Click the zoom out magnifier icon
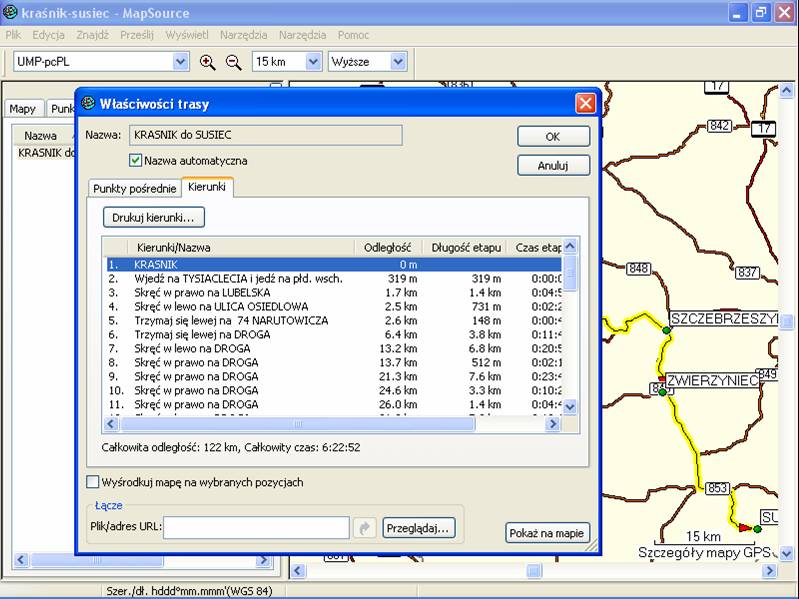 [x=234, y=62]
